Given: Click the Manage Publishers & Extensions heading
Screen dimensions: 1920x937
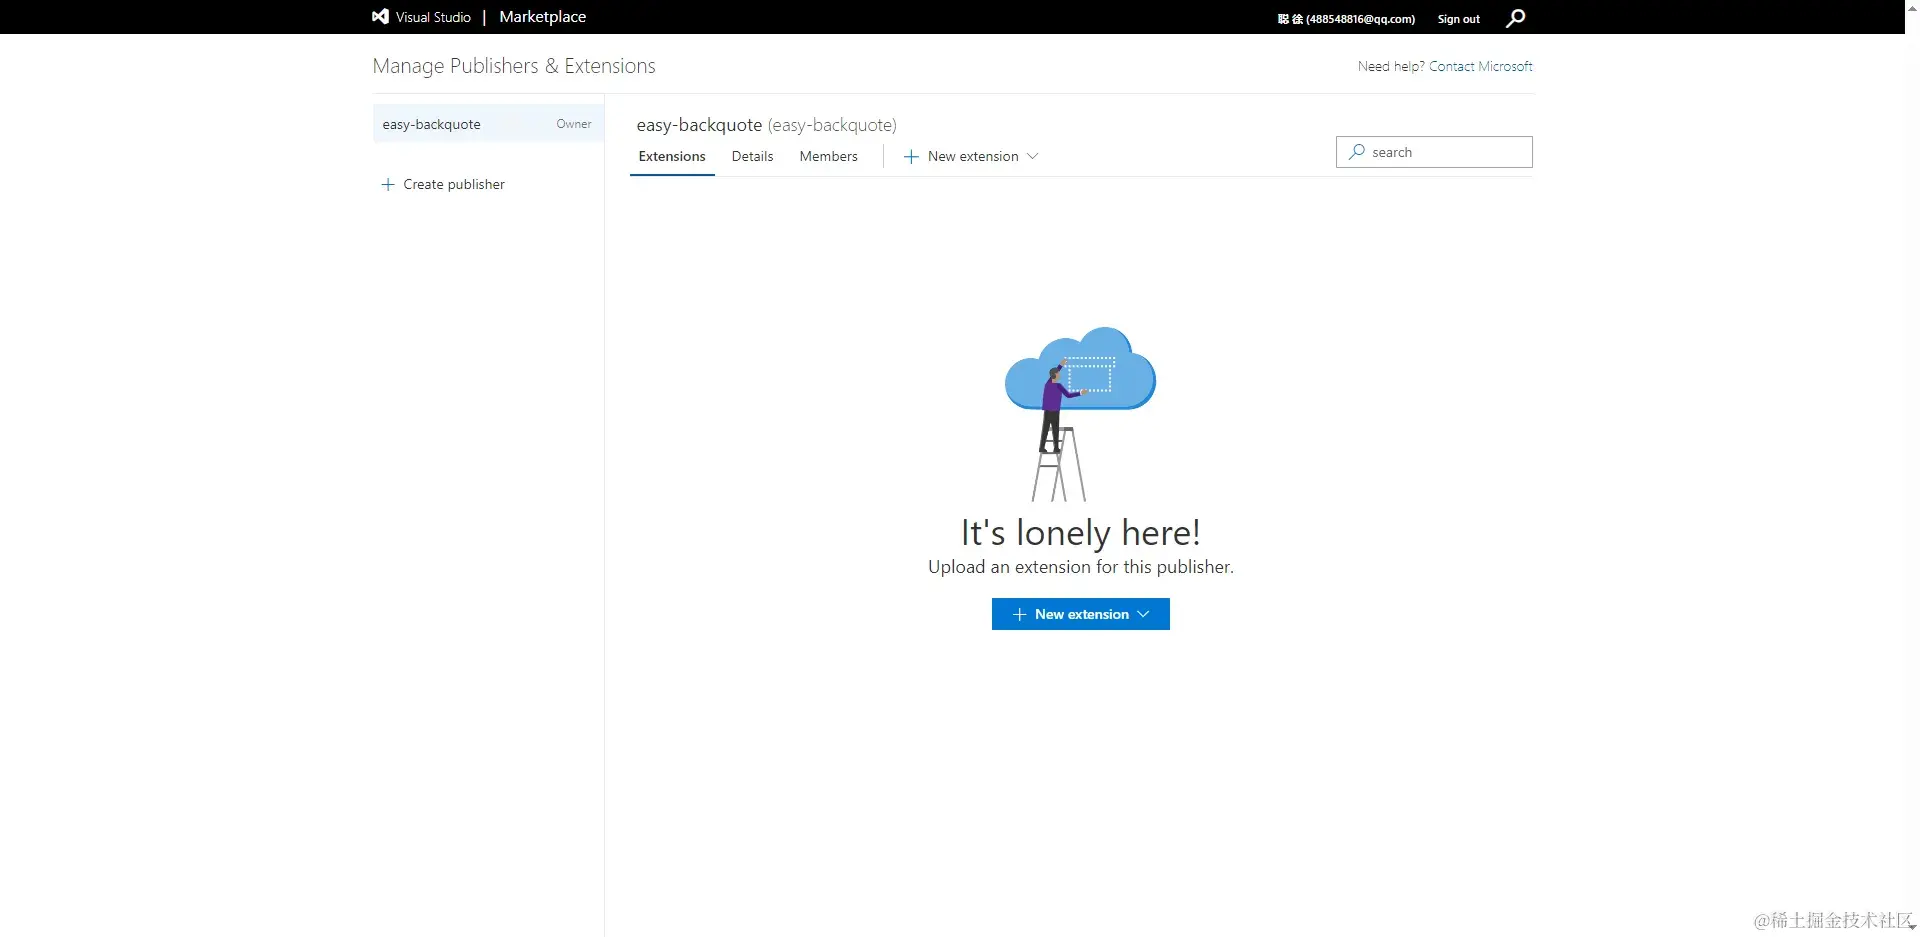Looking at the screenshot, I should click(514, 66).
